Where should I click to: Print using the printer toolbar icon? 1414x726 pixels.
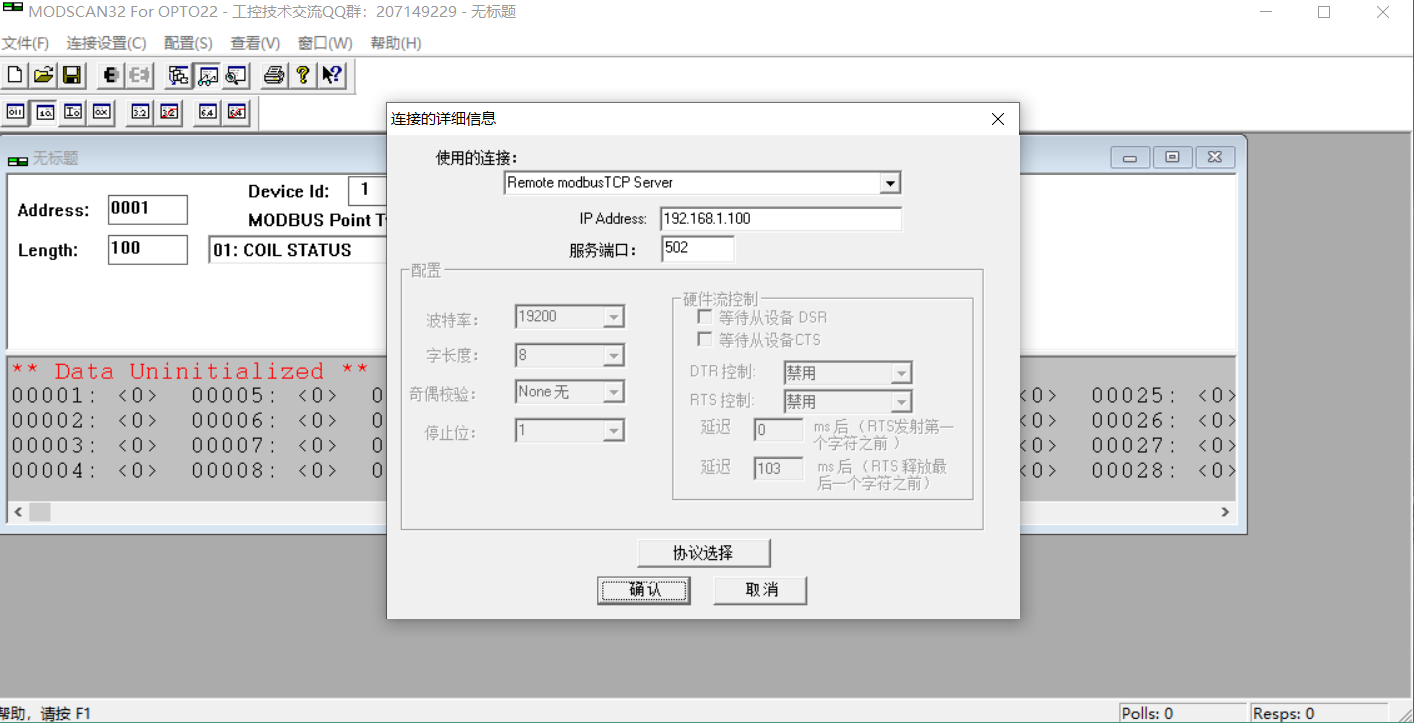[274, 75]
